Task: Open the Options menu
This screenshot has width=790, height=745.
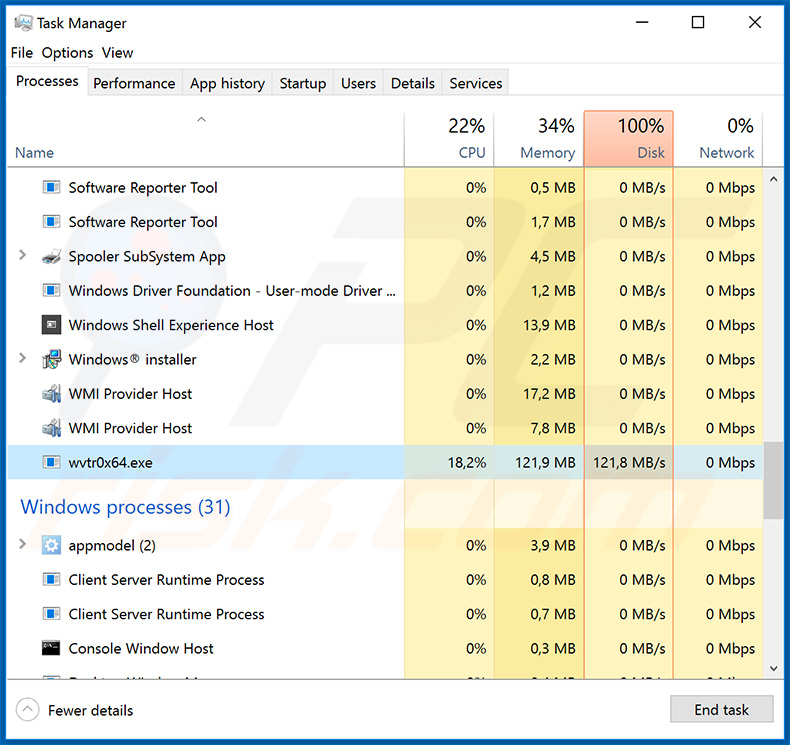Action: coord(67,52)
